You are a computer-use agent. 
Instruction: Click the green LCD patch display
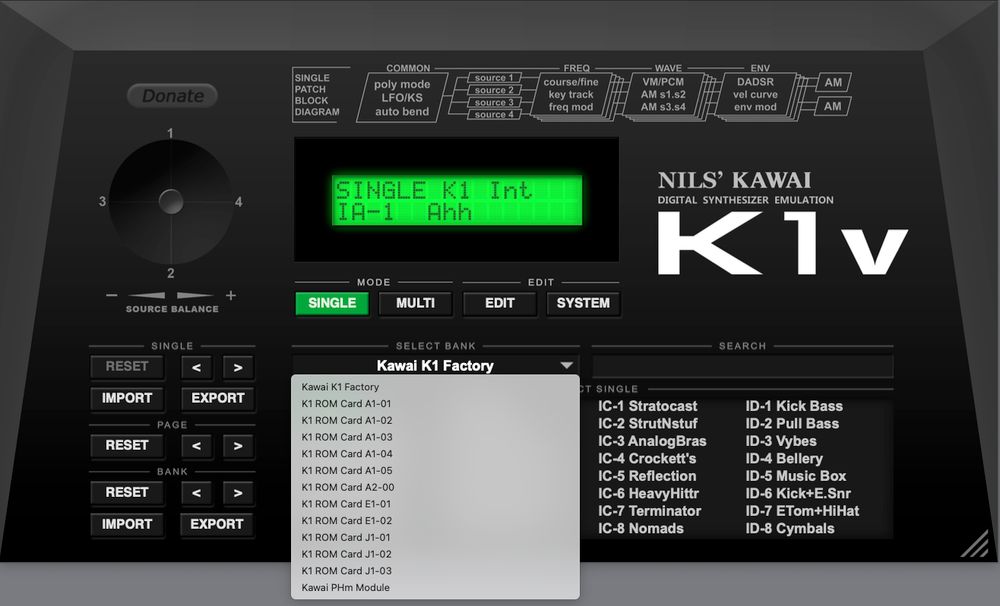pyautogui.click(x=457, y=200)
